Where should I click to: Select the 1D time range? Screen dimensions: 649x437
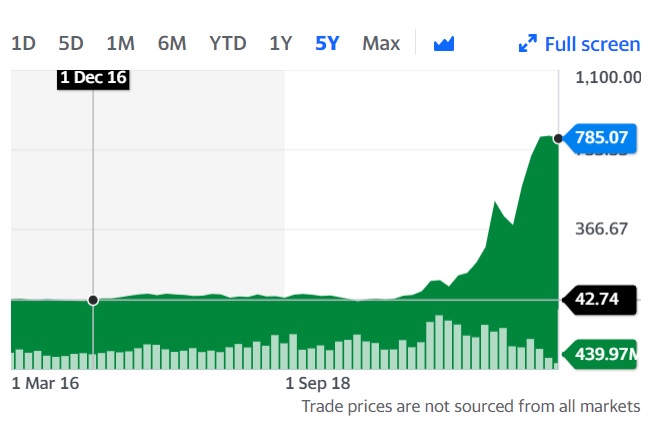click(x=23, y=43)
